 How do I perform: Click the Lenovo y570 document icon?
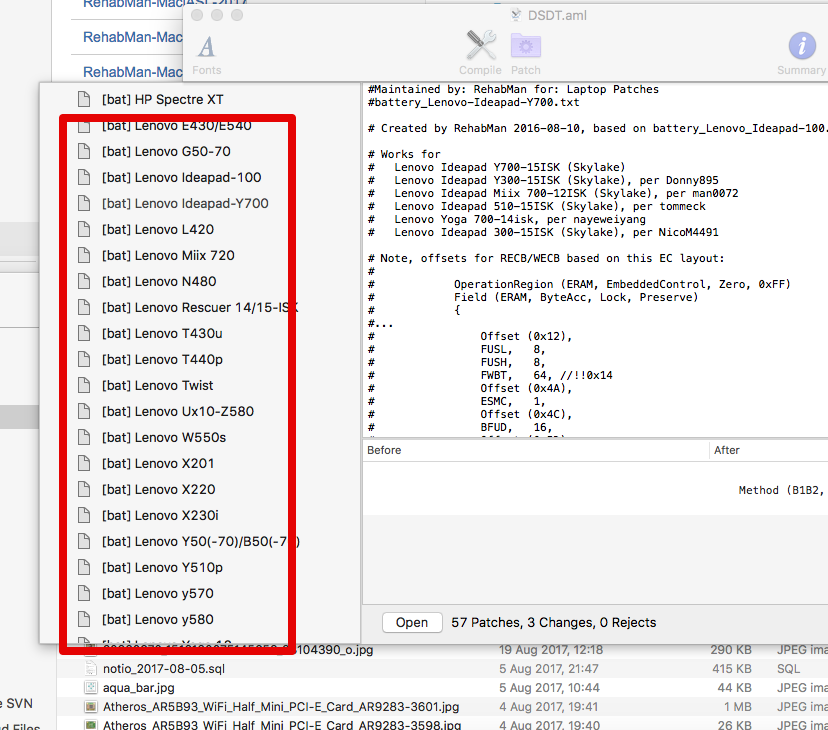tap(83, 594)
